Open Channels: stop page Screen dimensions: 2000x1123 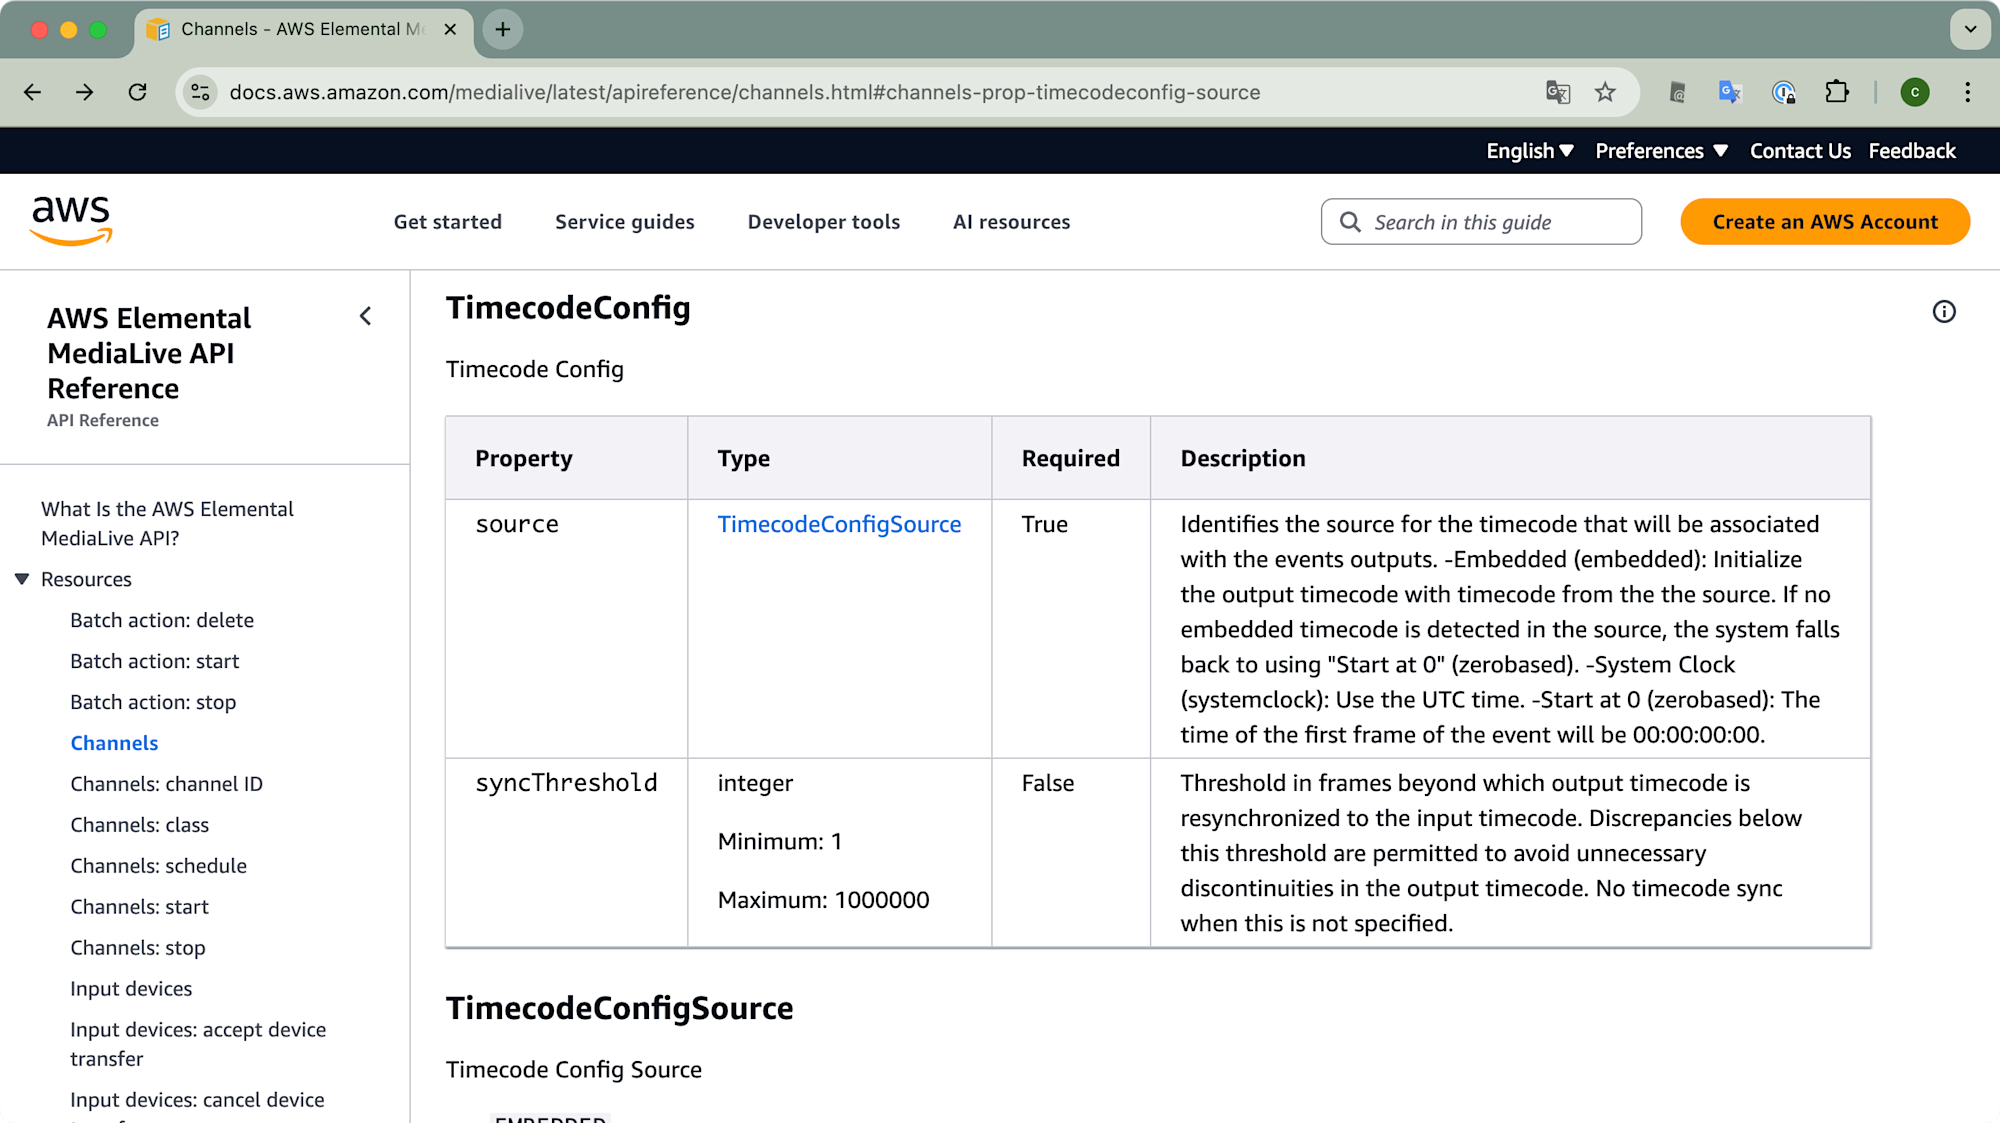[x=138, y=948]
